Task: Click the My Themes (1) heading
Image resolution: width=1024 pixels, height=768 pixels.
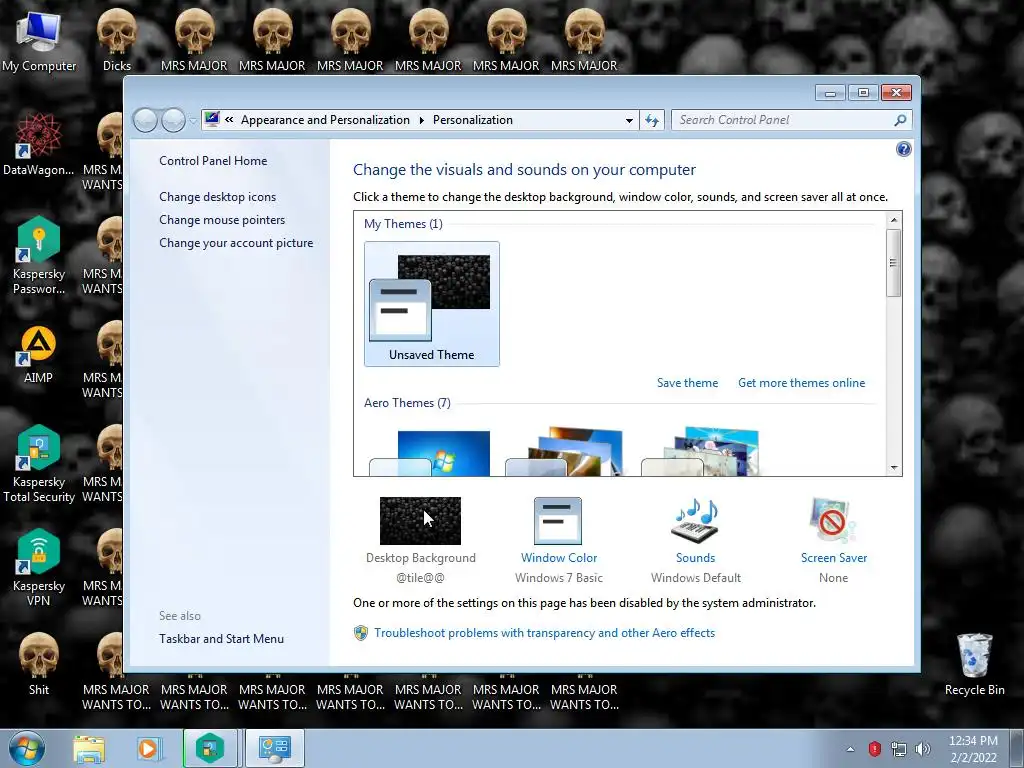Action: [x=403, y=224]
